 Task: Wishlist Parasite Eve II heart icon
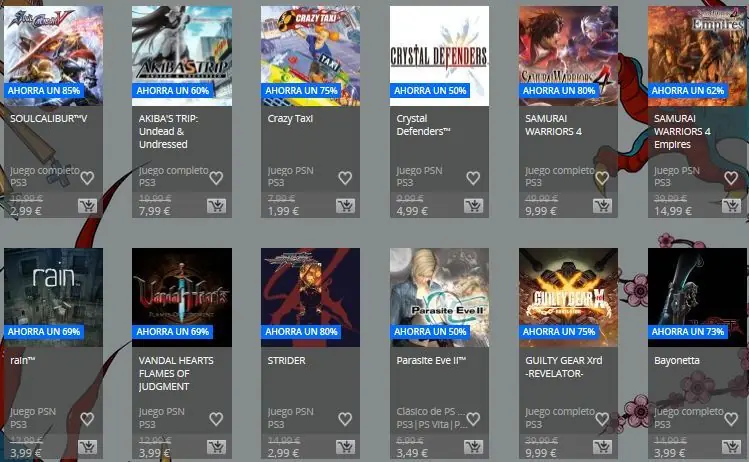point(473,419)
